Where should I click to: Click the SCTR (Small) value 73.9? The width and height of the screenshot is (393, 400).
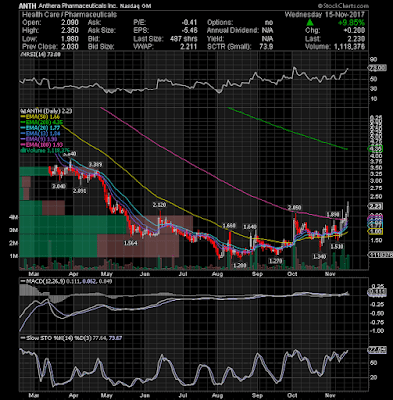coord(265,47)
